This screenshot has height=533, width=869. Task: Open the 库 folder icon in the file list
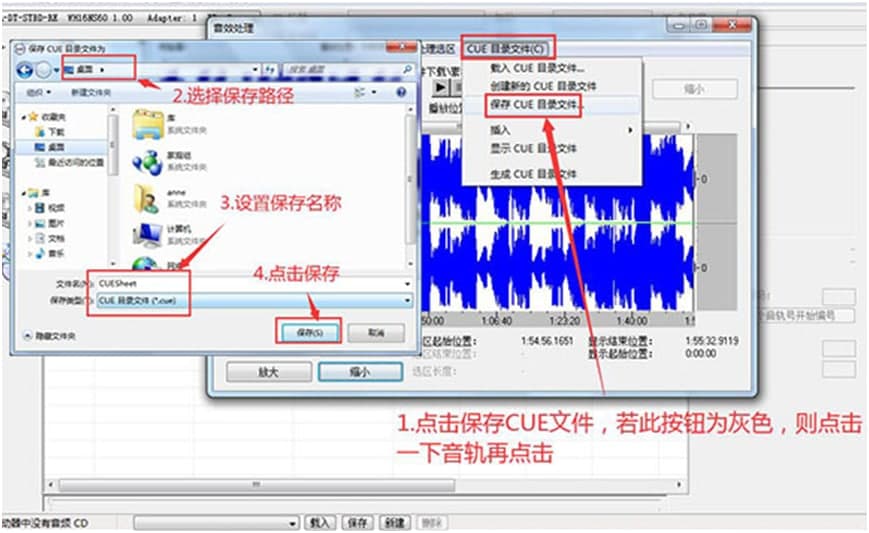coord(148,125)
